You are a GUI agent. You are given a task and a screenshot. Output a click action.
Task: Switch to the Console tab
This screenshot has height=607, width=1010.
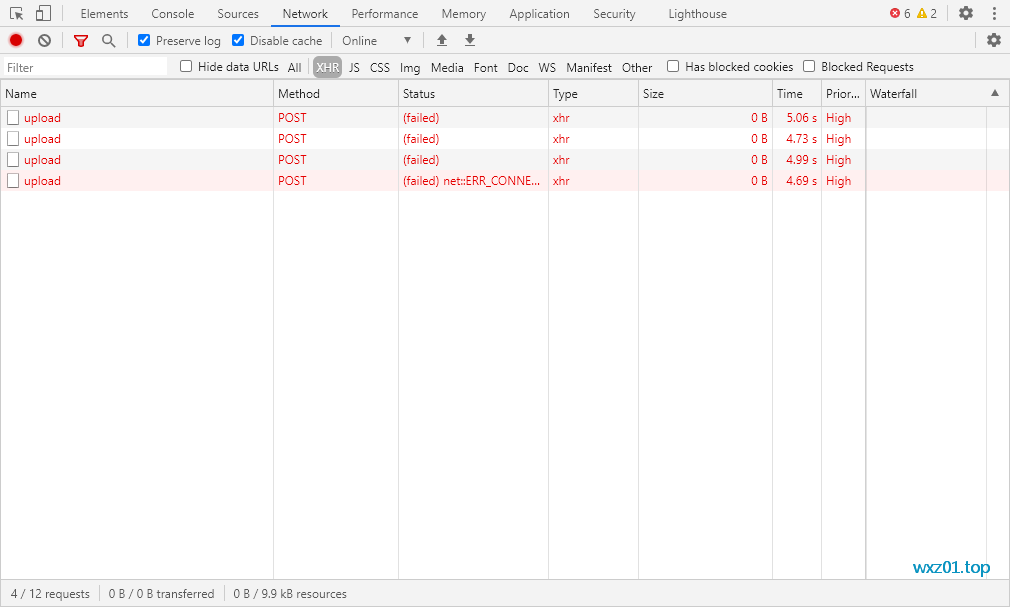click(x=173, y=14)
